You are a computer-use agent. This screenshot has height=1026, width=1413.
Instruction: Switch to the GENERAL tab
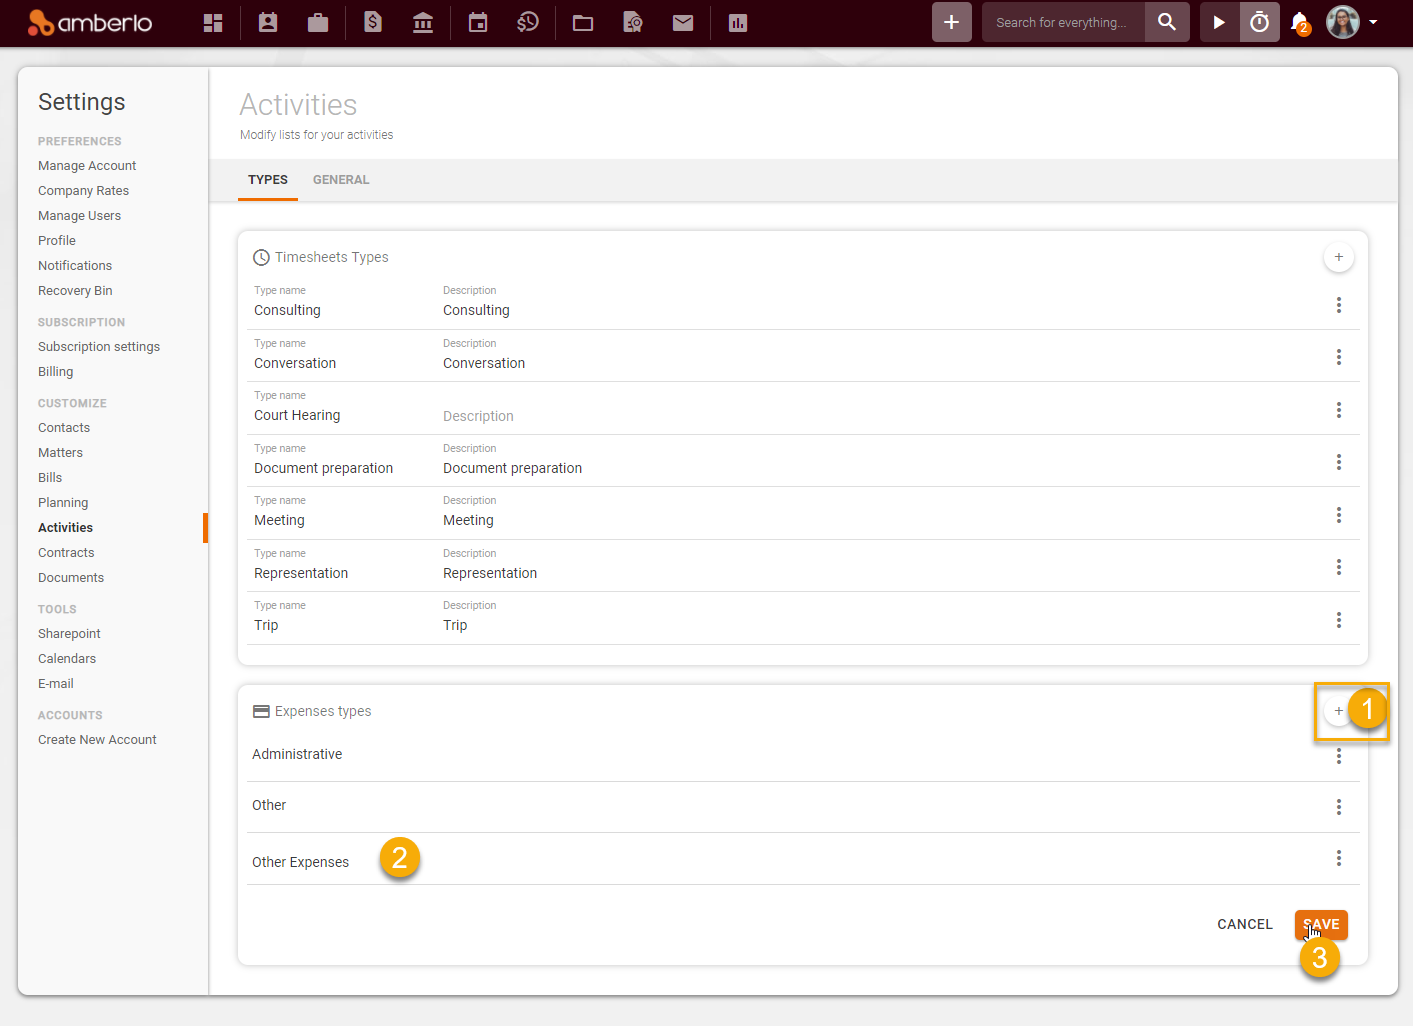341,180
